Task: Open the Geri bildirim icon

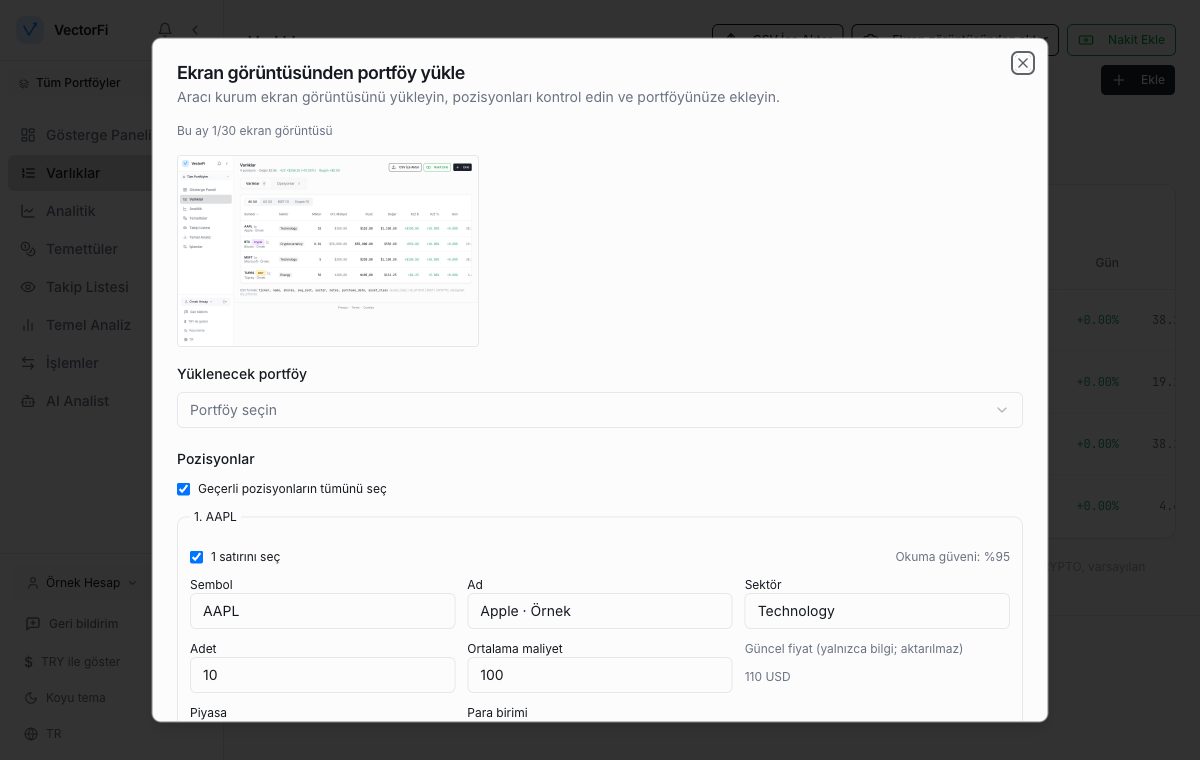Action: [32, 624]
